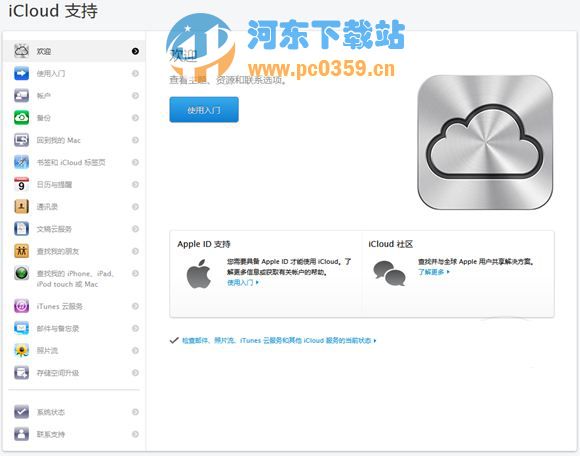Click the iCloud 社区 heading
The image size is (580, 456).
390,244
